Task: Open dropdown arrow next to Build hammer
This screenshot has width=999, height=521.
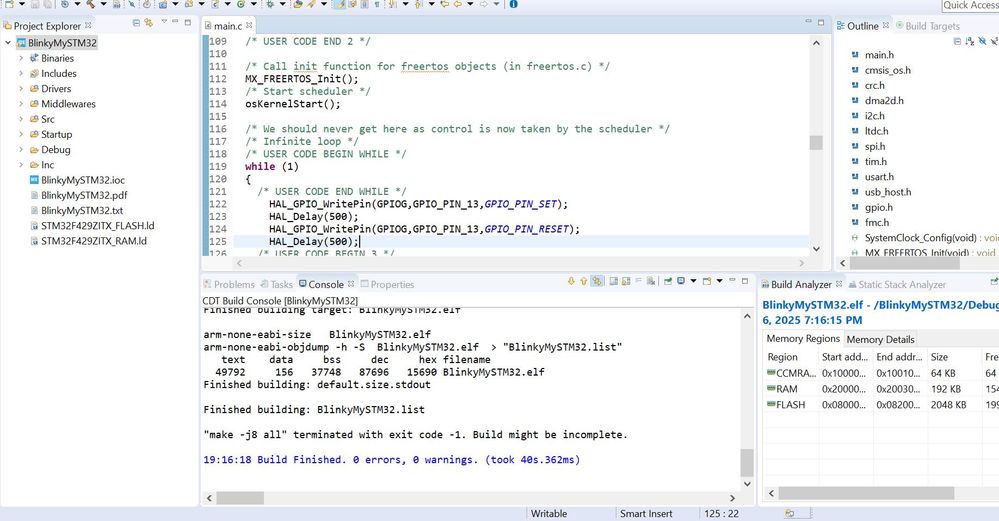Action: 103,4
